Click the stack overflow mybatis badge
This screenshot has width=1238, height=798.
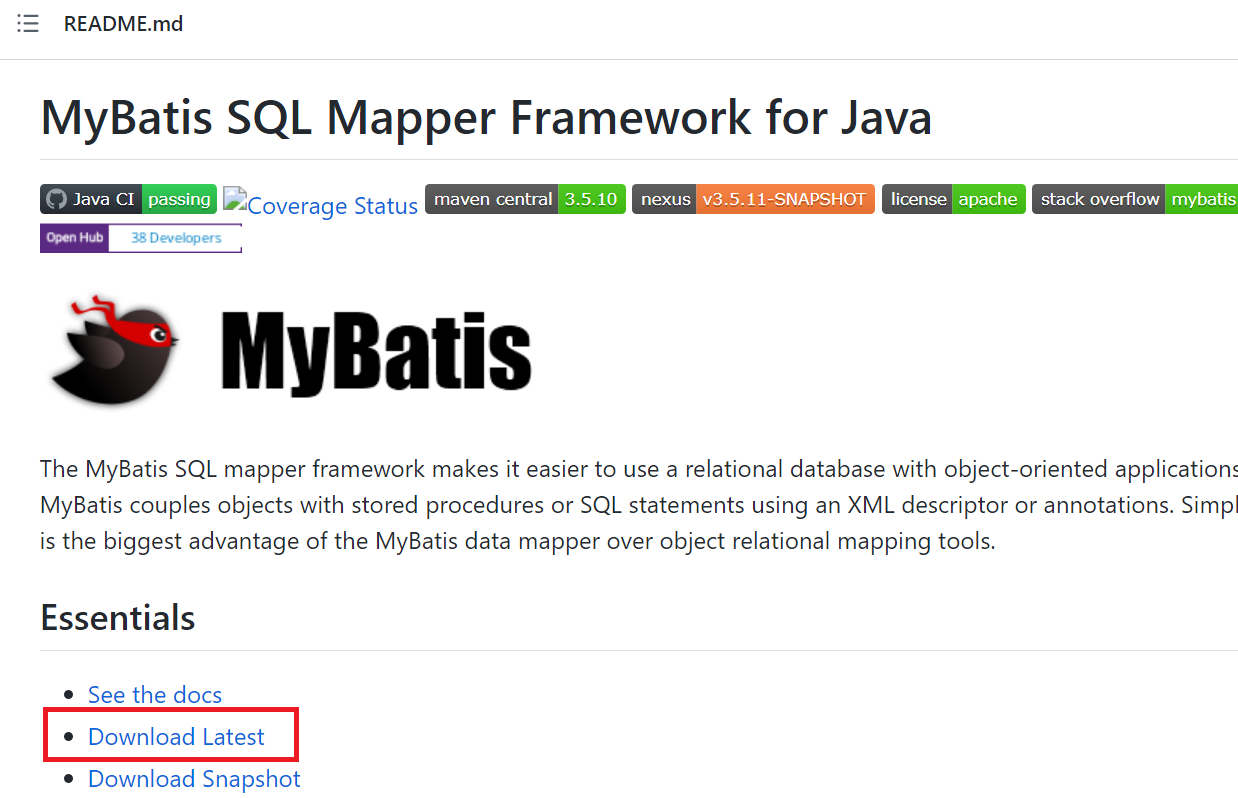click(x=1135, y=199)
